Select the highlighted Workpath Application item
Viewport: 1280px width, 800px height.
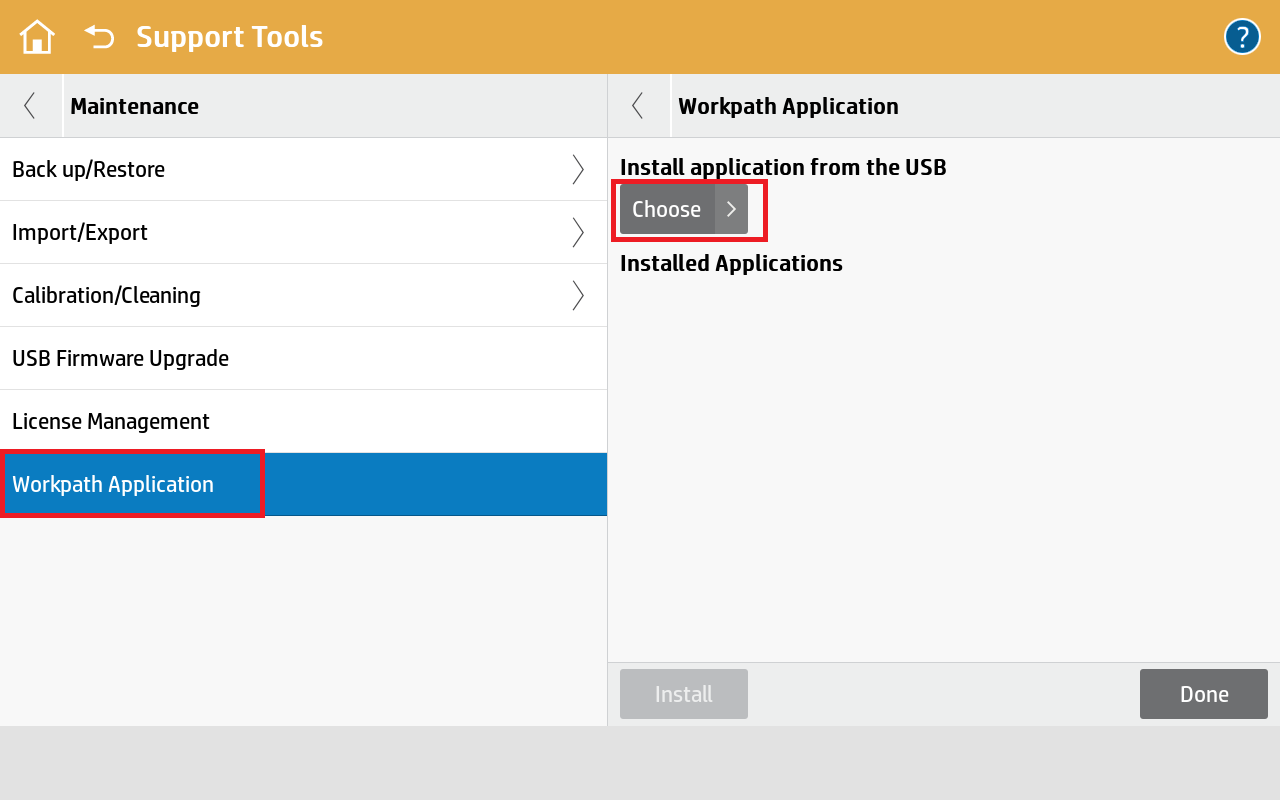(x=113, y=484)
